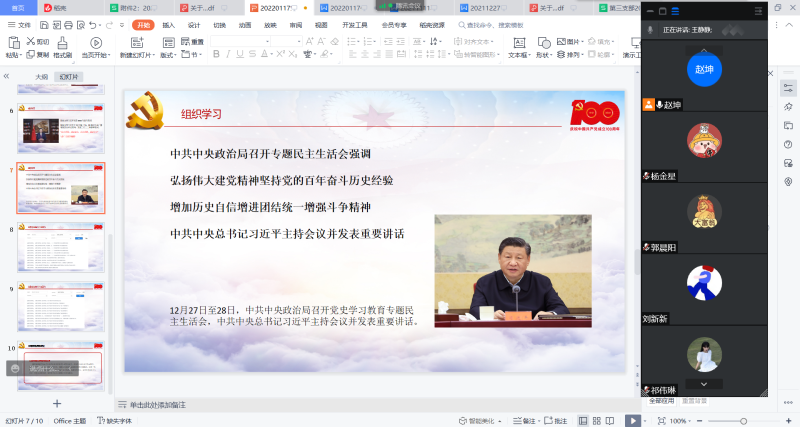800x427 pixels.
Task: Click the Text Box (文本框) icon
Action: click(518, 43)
